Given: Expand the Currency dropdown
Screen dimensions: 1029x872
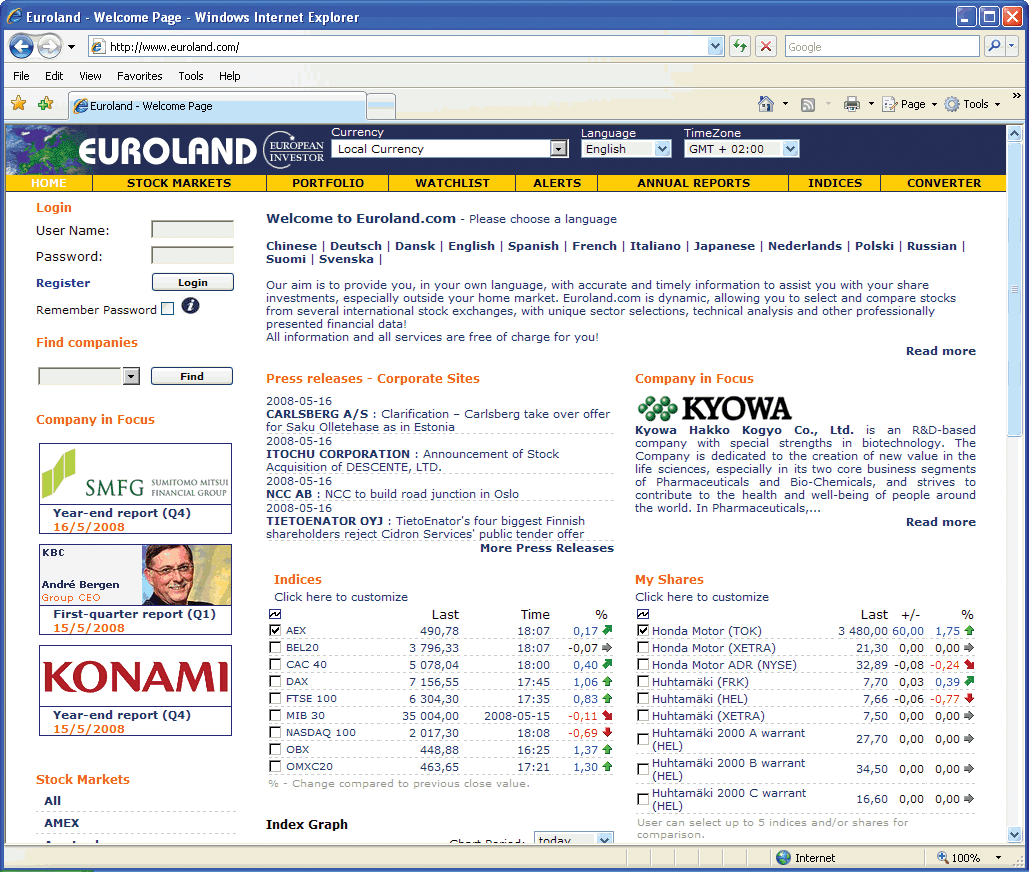Looking at the screenshot, I should click(x=559, y=149).
